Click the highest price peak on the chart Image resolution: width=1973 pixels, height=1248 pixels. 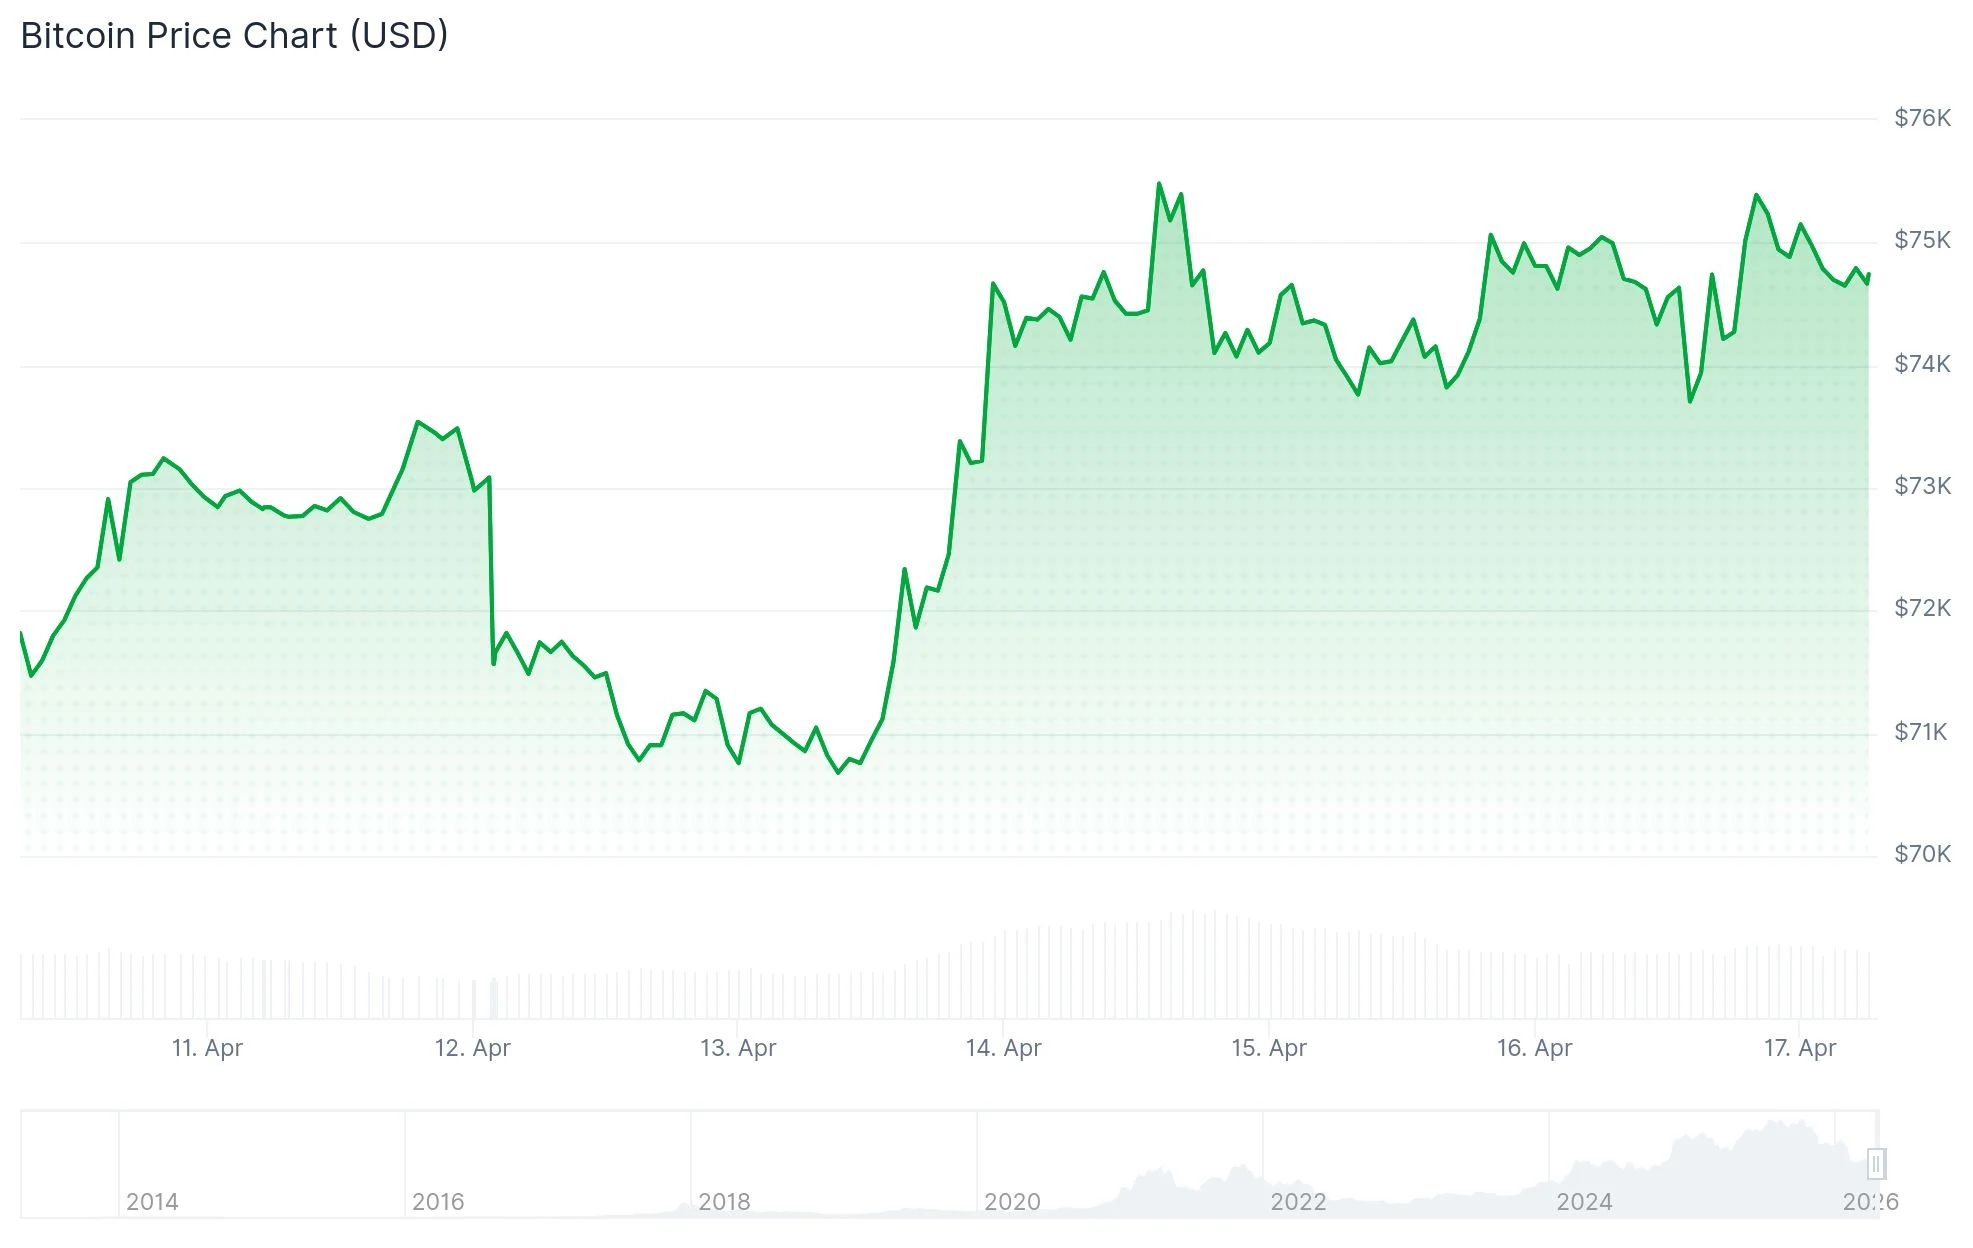pos(1159,184)
